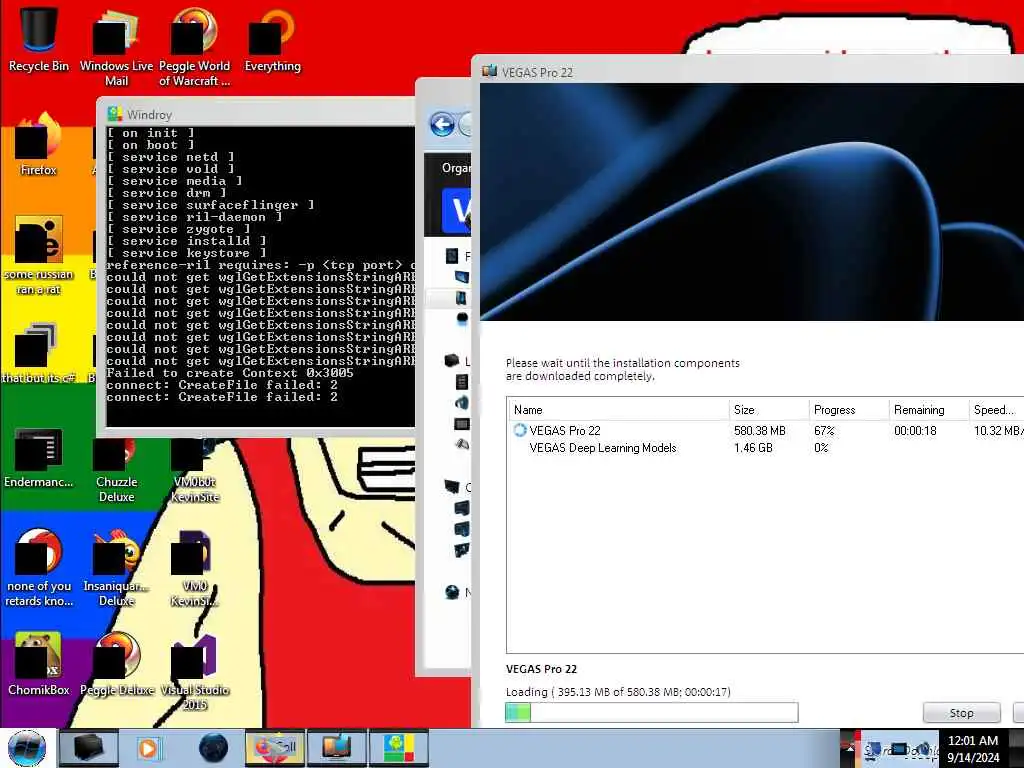1024x768 pixels.
Task: Click the 00:00:18 remaining time cell
Action: [915, 430]
